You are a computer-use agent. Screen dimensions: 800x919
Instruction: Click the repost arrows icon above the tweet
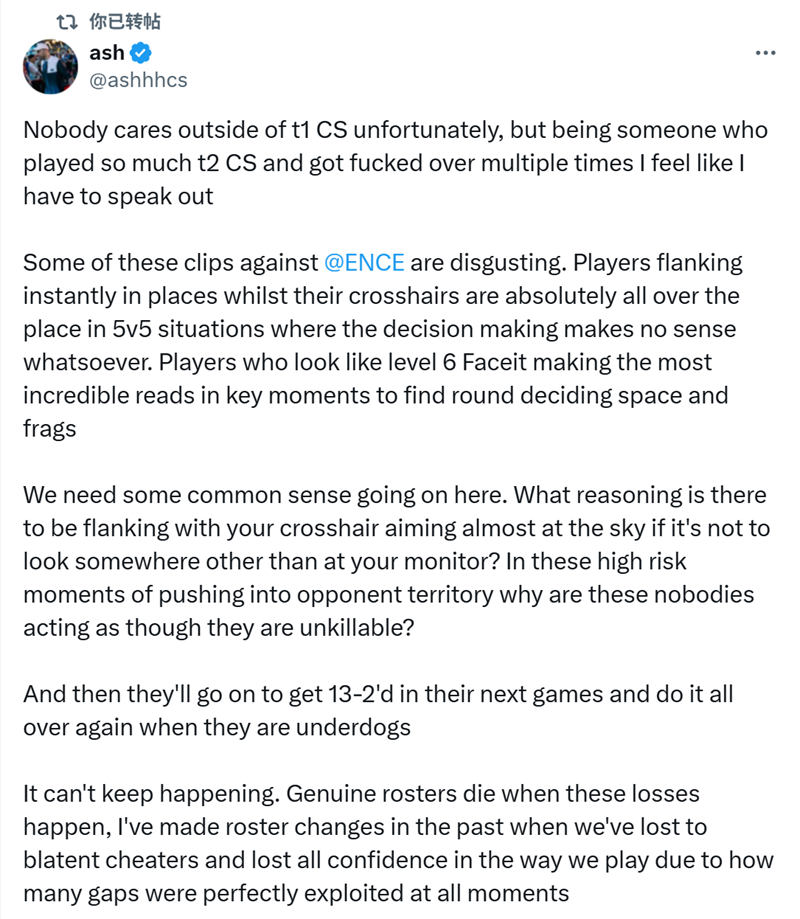coord(67,22)
